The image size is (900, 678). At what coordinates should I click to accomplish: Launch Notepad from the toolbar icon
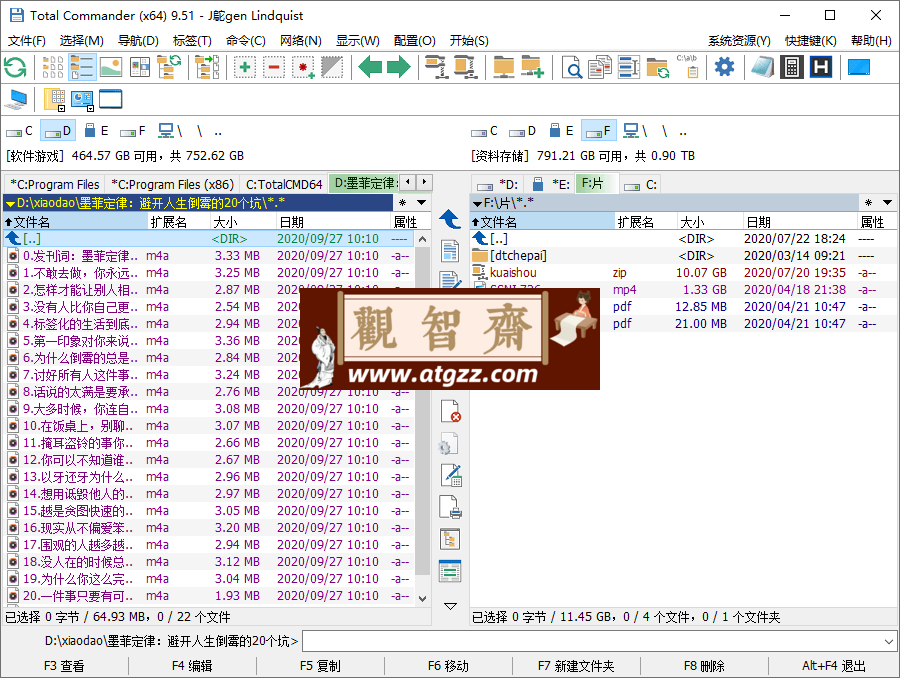(x=763, y=67)
